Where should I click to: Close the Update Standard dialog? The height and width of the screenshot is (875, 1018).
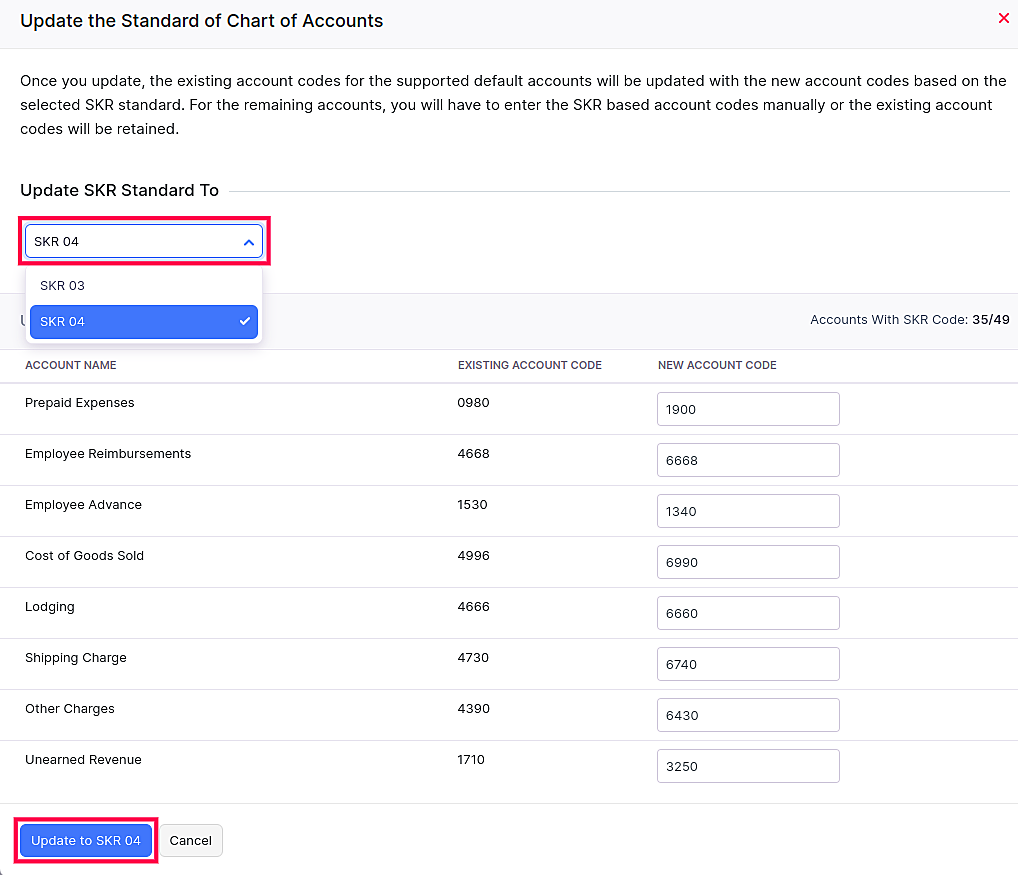click(1003, 18)
